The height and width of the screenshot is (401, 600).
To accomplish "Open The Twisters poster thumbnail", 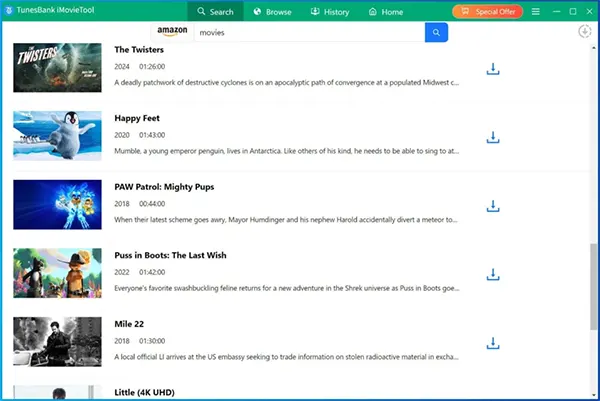I will [x=57, y=67].
